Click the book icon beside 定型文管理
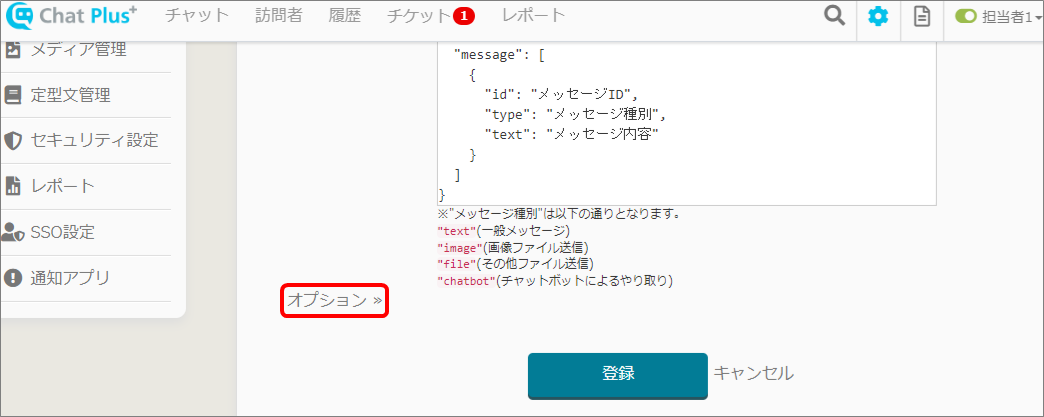 13,95
